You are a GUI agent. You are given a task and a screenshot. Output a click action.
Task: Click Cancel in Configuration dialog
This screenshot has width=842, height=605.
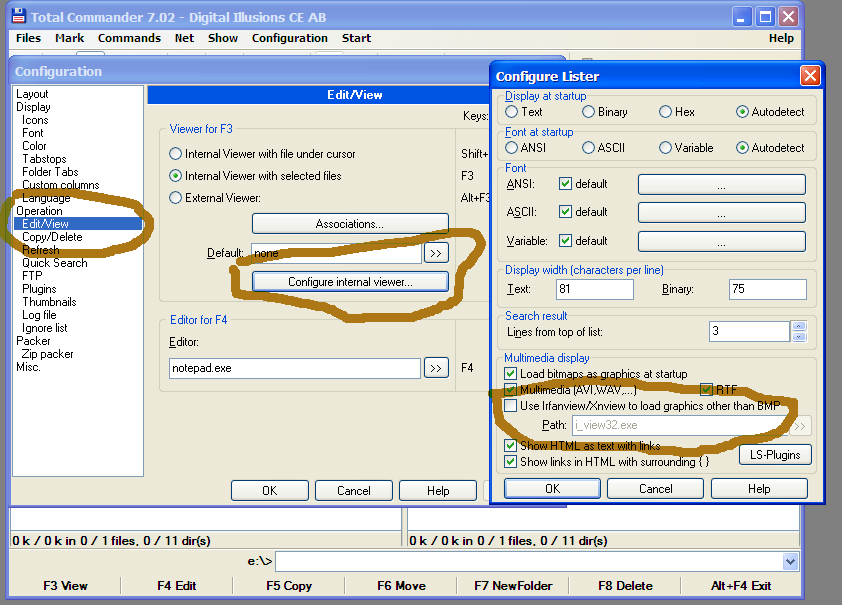(x=353, y=491)
